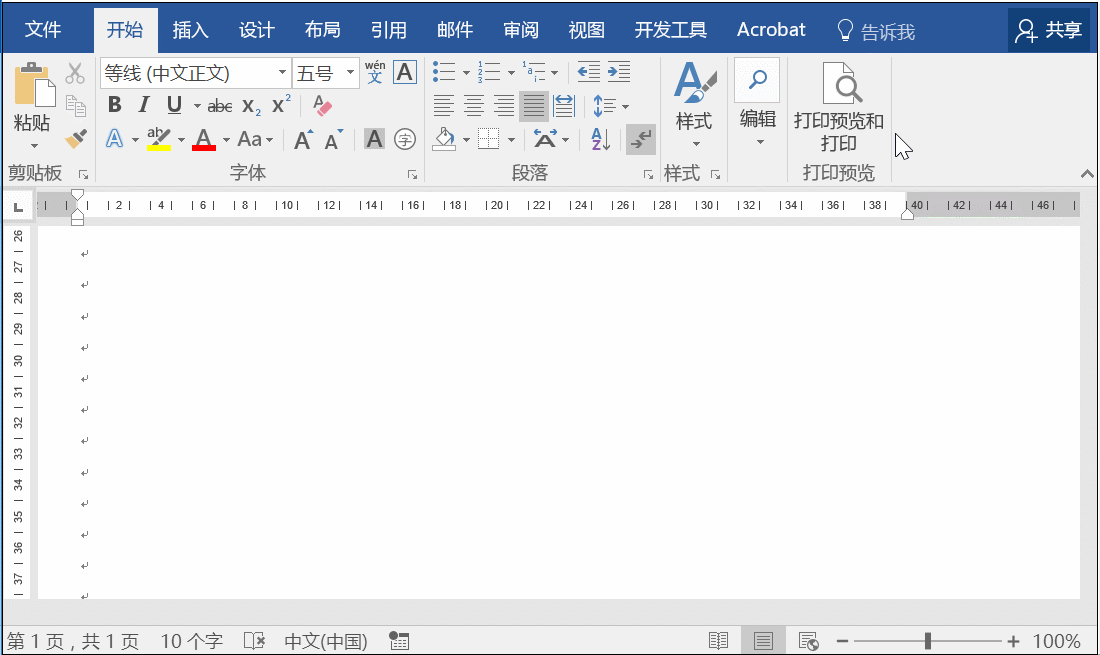Open underline style dropdown arrow
Image resolution: width=1100 pixels, height=655 pixels.
pyautogui.click(x=197, y=106)
